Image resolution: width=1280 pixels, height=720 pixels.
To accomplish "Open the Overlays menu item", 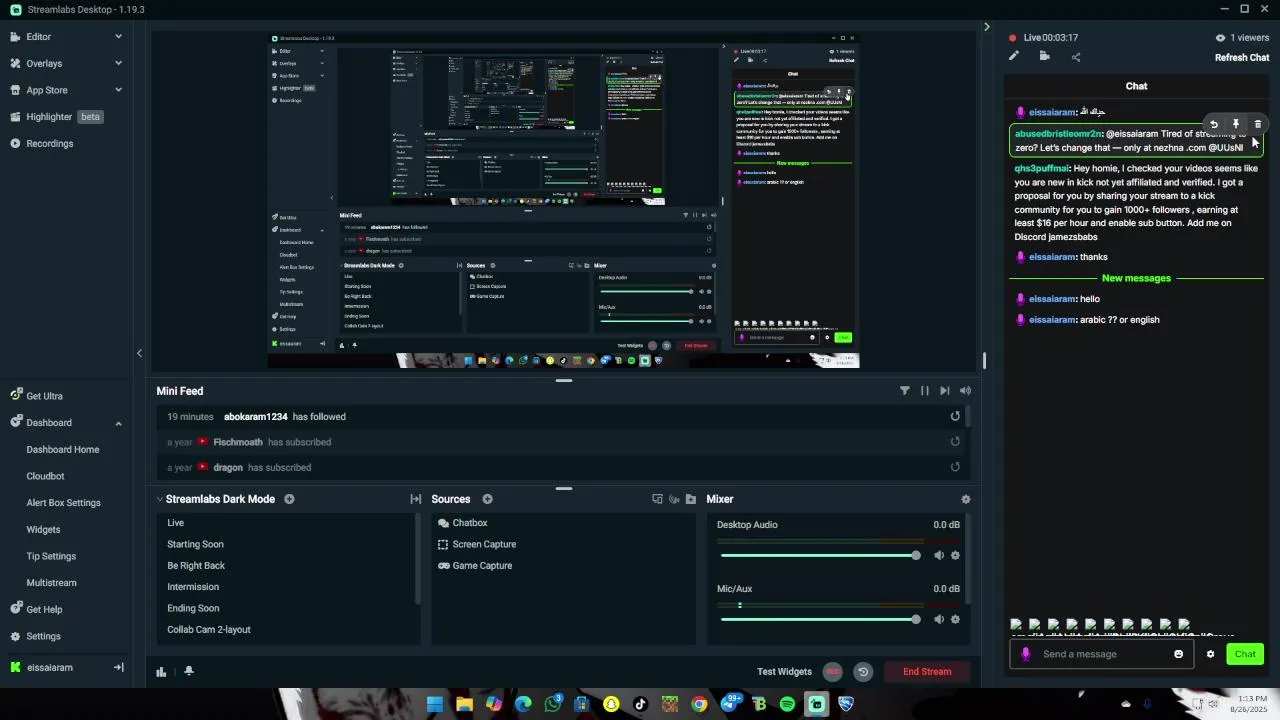I will point(44,63).
